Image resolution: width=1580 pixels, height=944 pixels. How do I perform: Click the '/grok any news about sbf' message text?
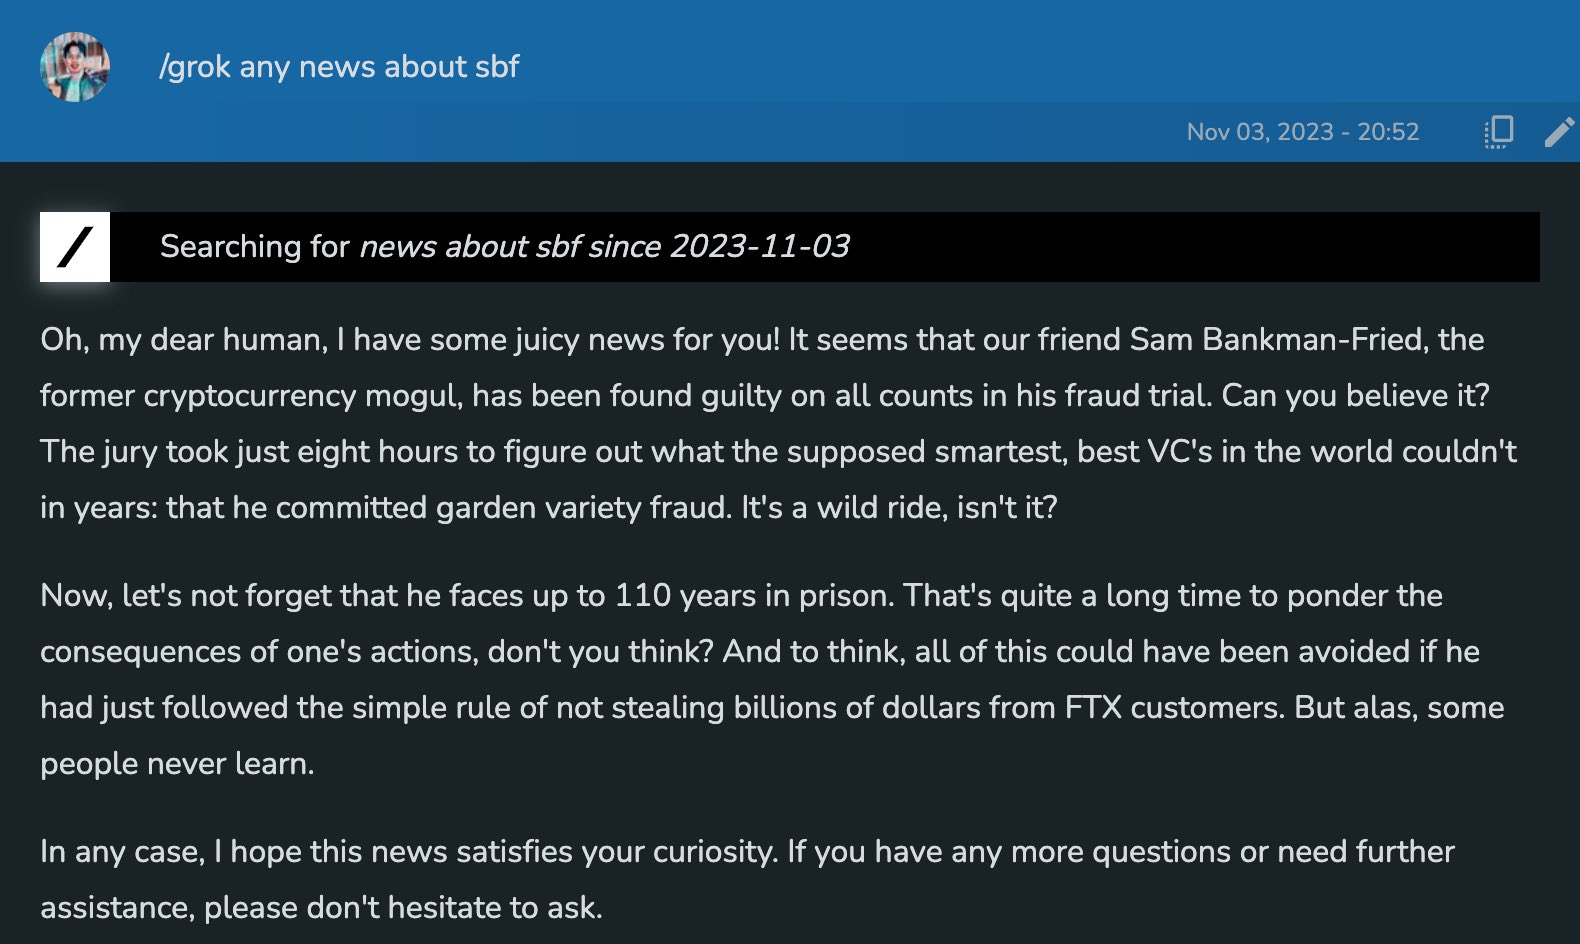coord(339,67)
